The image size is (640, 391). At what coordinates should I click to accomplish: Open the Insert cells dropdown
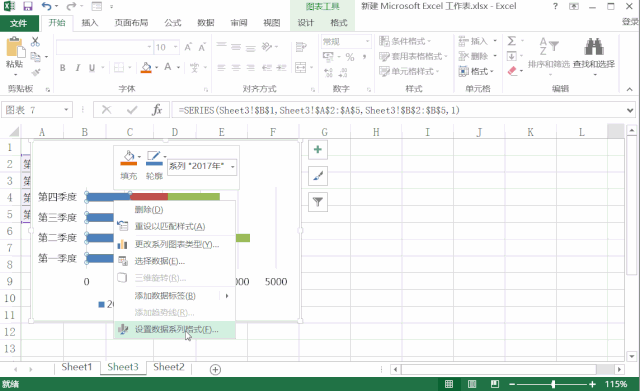[x=478, y=41]
